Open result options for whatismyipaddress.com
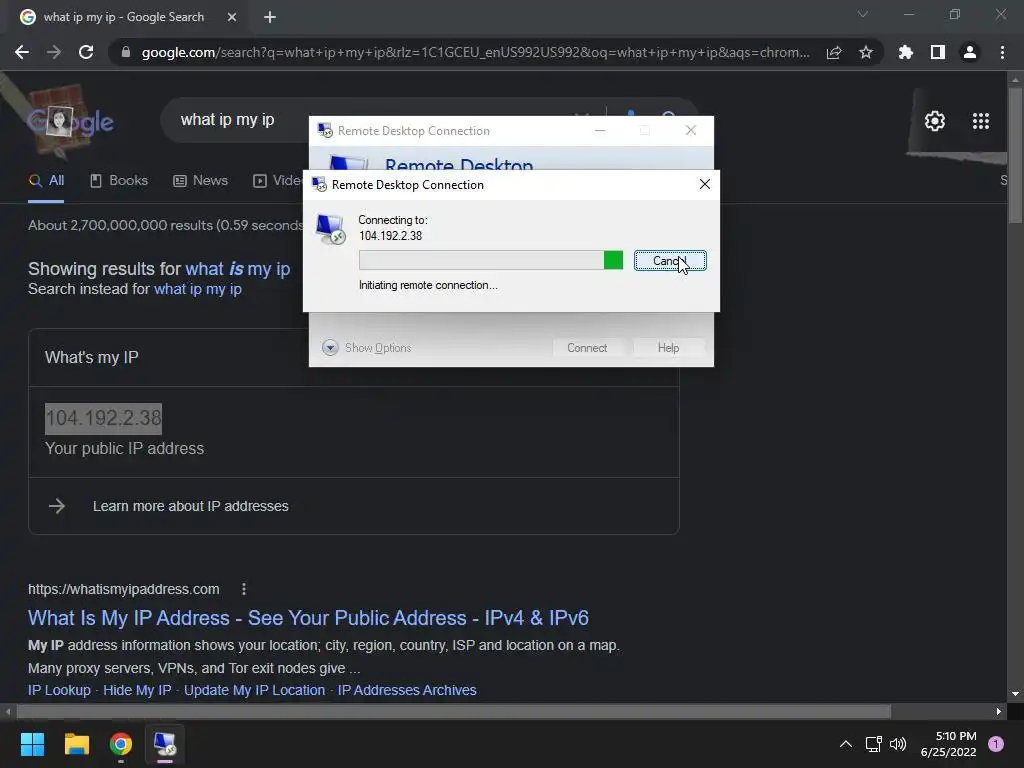Image resolution: width=1024 pixels, height=768 pixels. click(244, 589)
